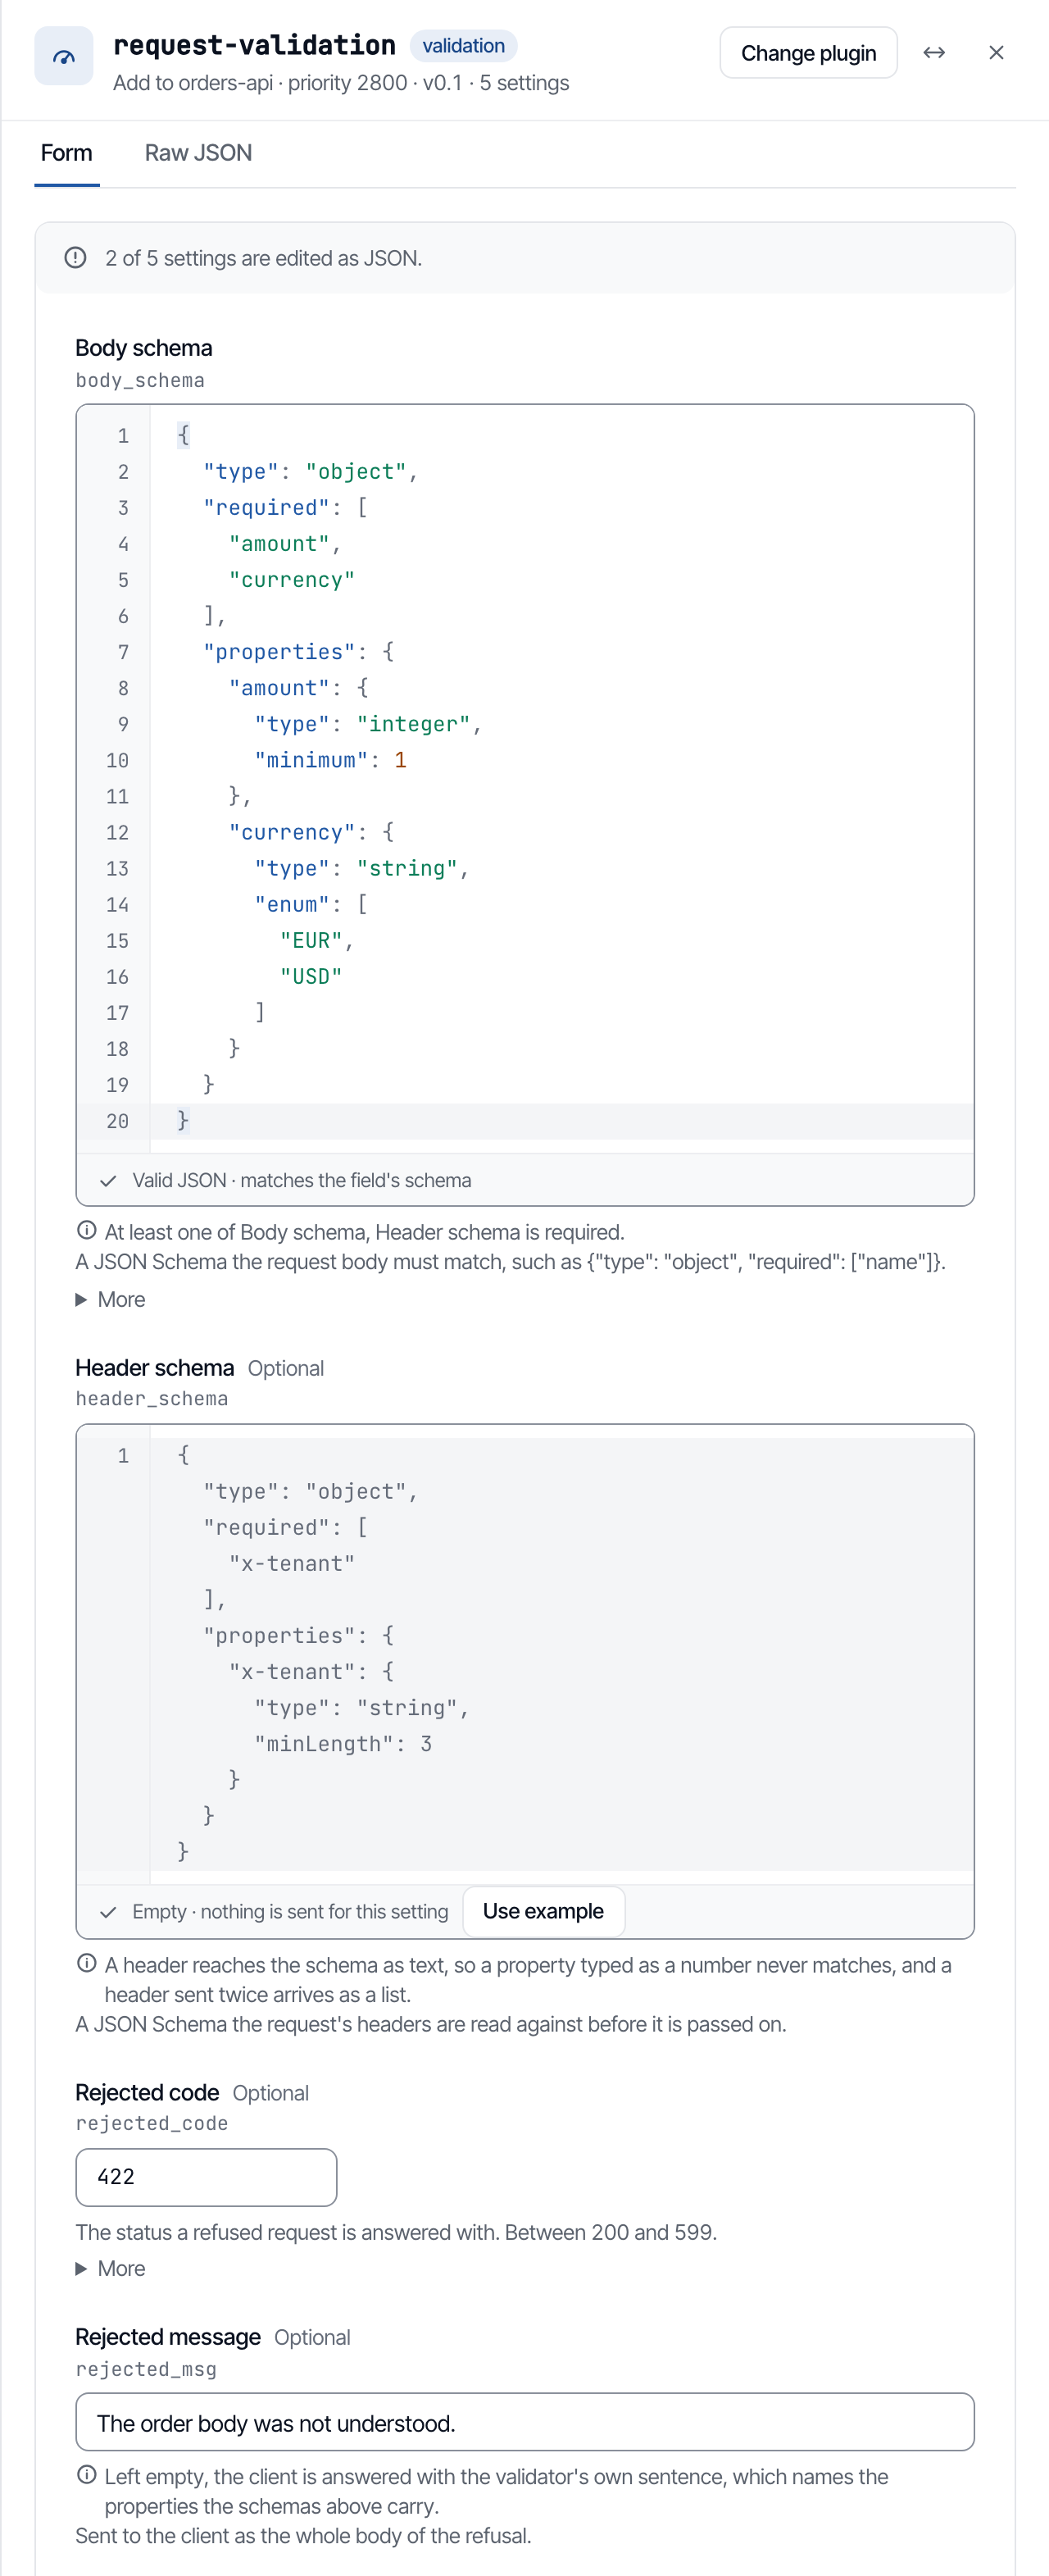
Task: Click info icon beside 'At least one of Body schema'
Action: [x=87, y=1231]
